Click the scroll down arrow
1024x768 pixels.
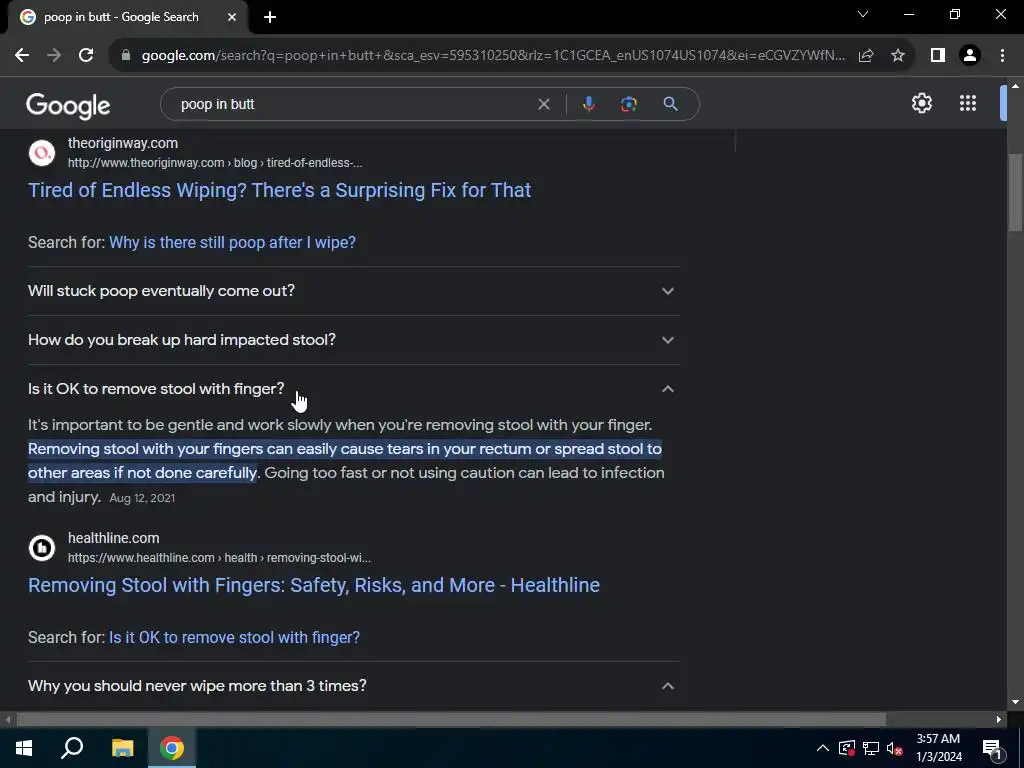point(1015,703)
